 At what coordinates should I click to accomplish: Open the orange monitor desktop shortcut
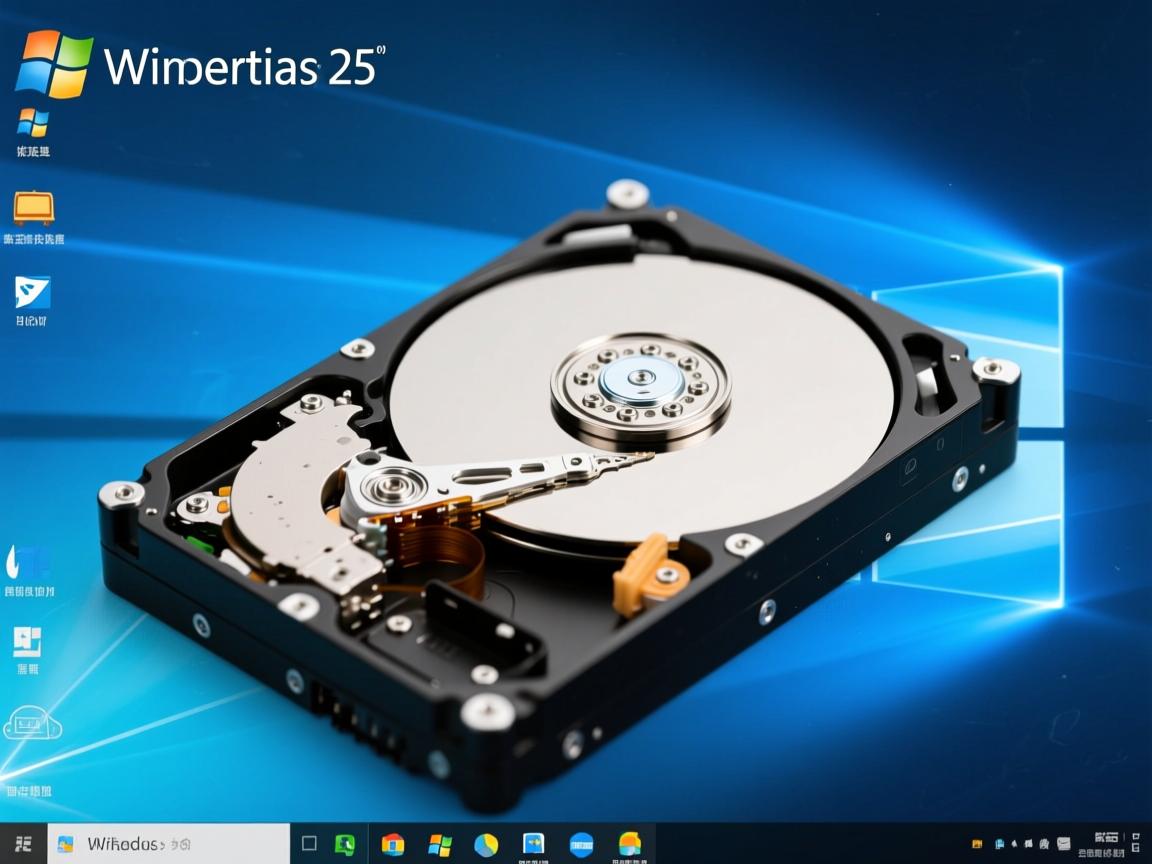point(34,208)
